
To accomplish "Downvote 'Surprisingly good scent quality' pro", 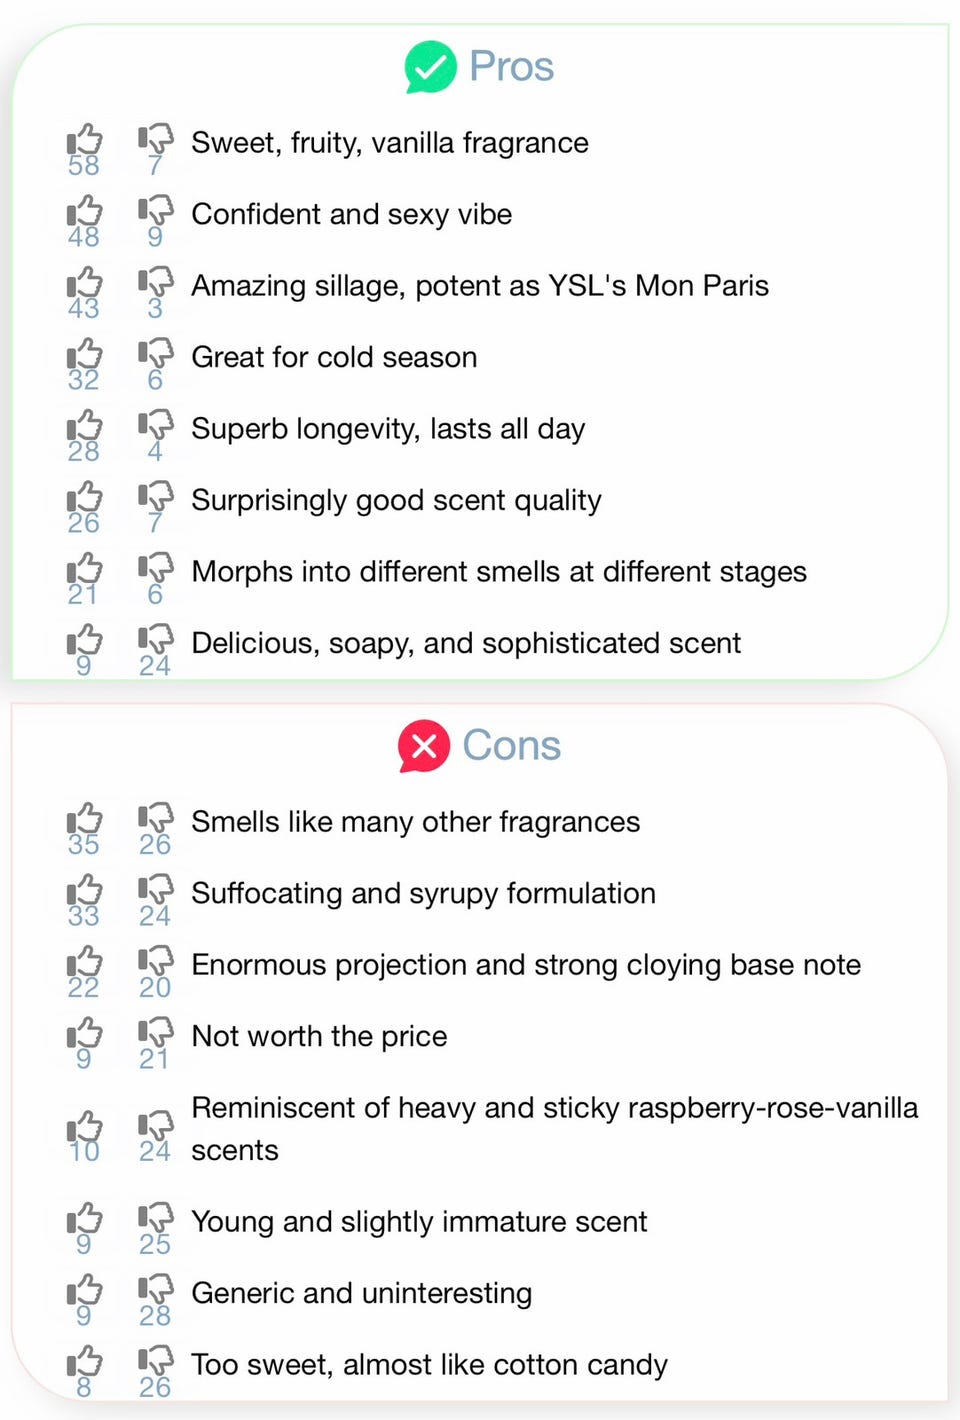I will pos(155,498).
